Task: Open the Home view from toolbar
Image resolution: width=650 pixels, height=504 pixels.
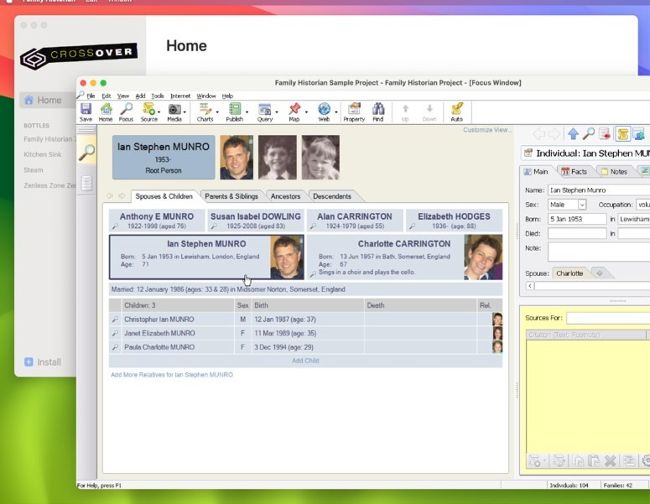Action: pos(105,111)
